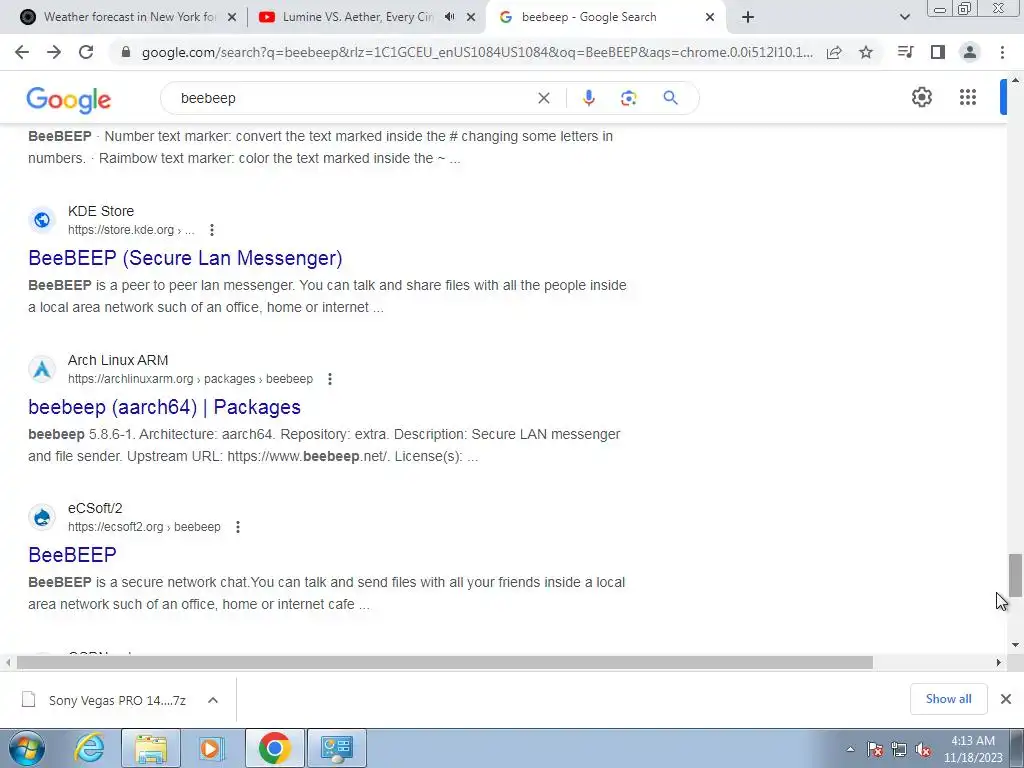Switch to Lumine VS. Aether YouTube tab
This screenshot has width=1024, height=768.
[358, 17]
